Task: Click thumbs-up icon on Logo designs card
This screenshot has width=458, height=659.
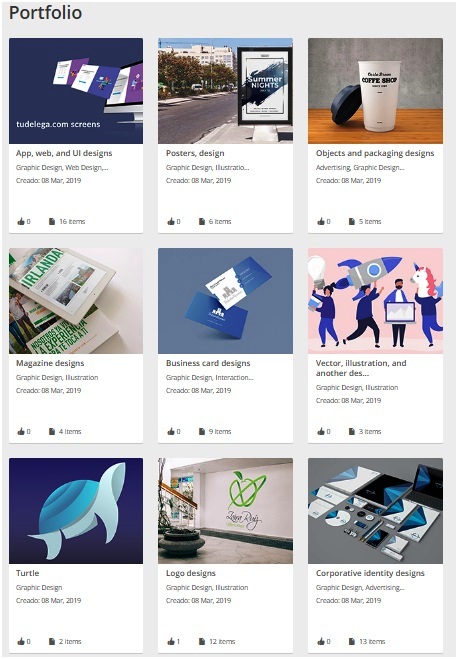Action: tap(171, 642)
